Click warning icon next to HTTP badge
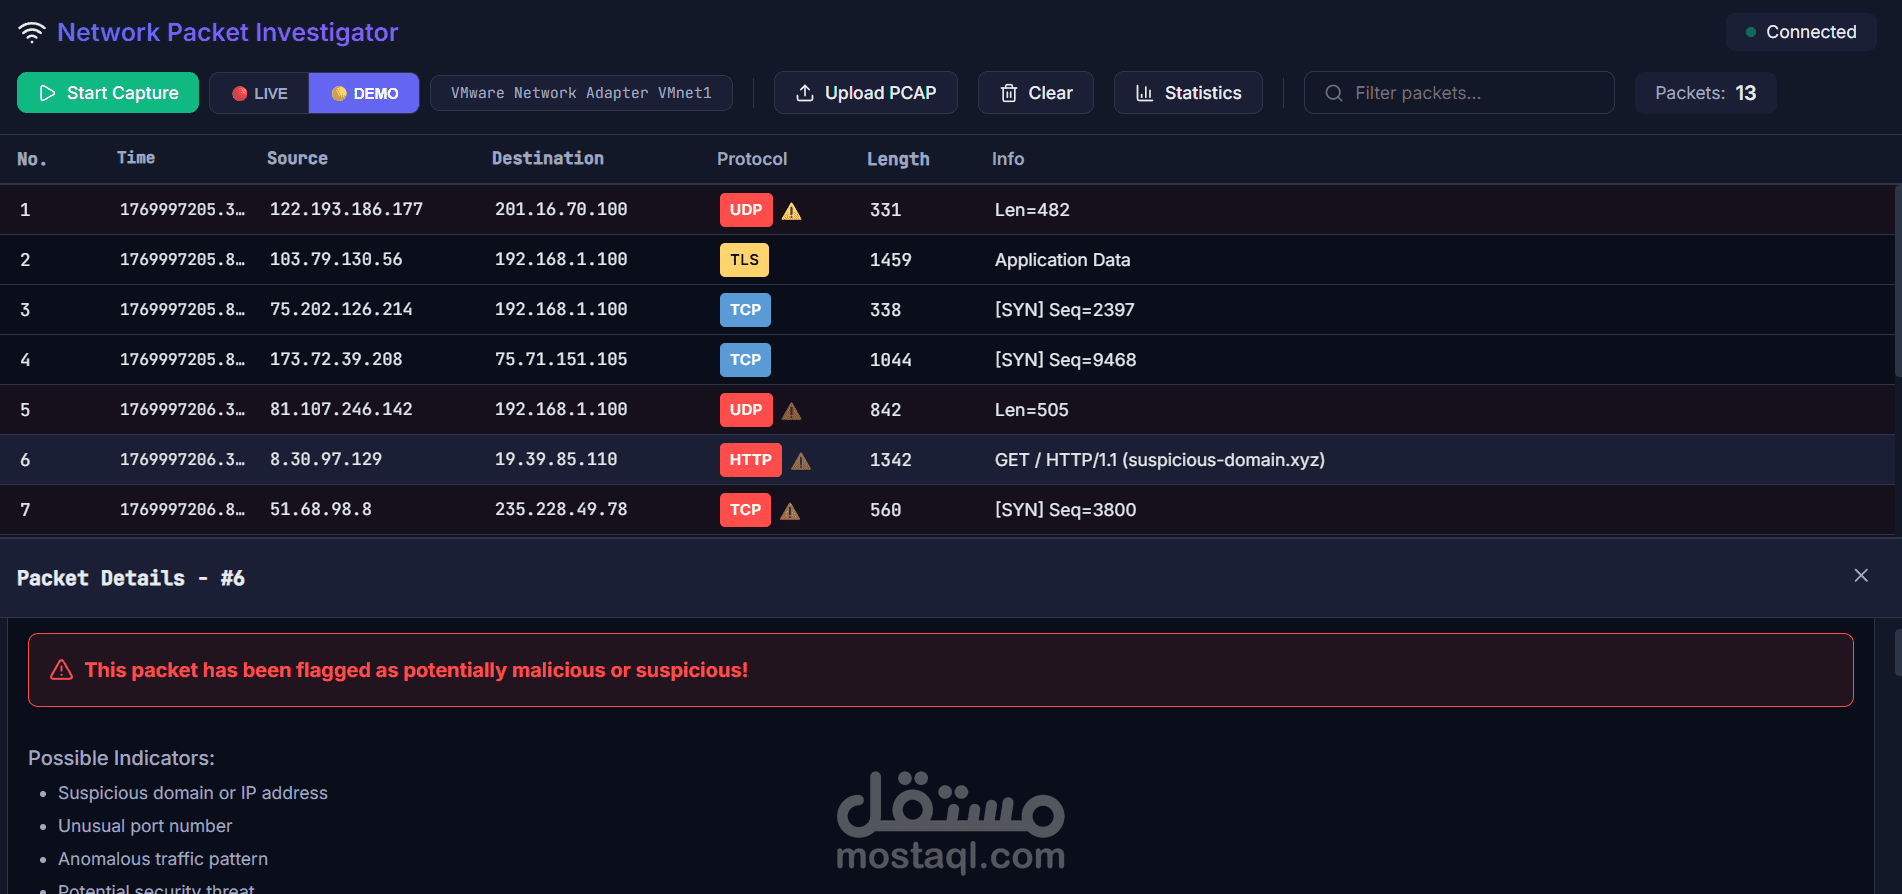 coord(801,461)
